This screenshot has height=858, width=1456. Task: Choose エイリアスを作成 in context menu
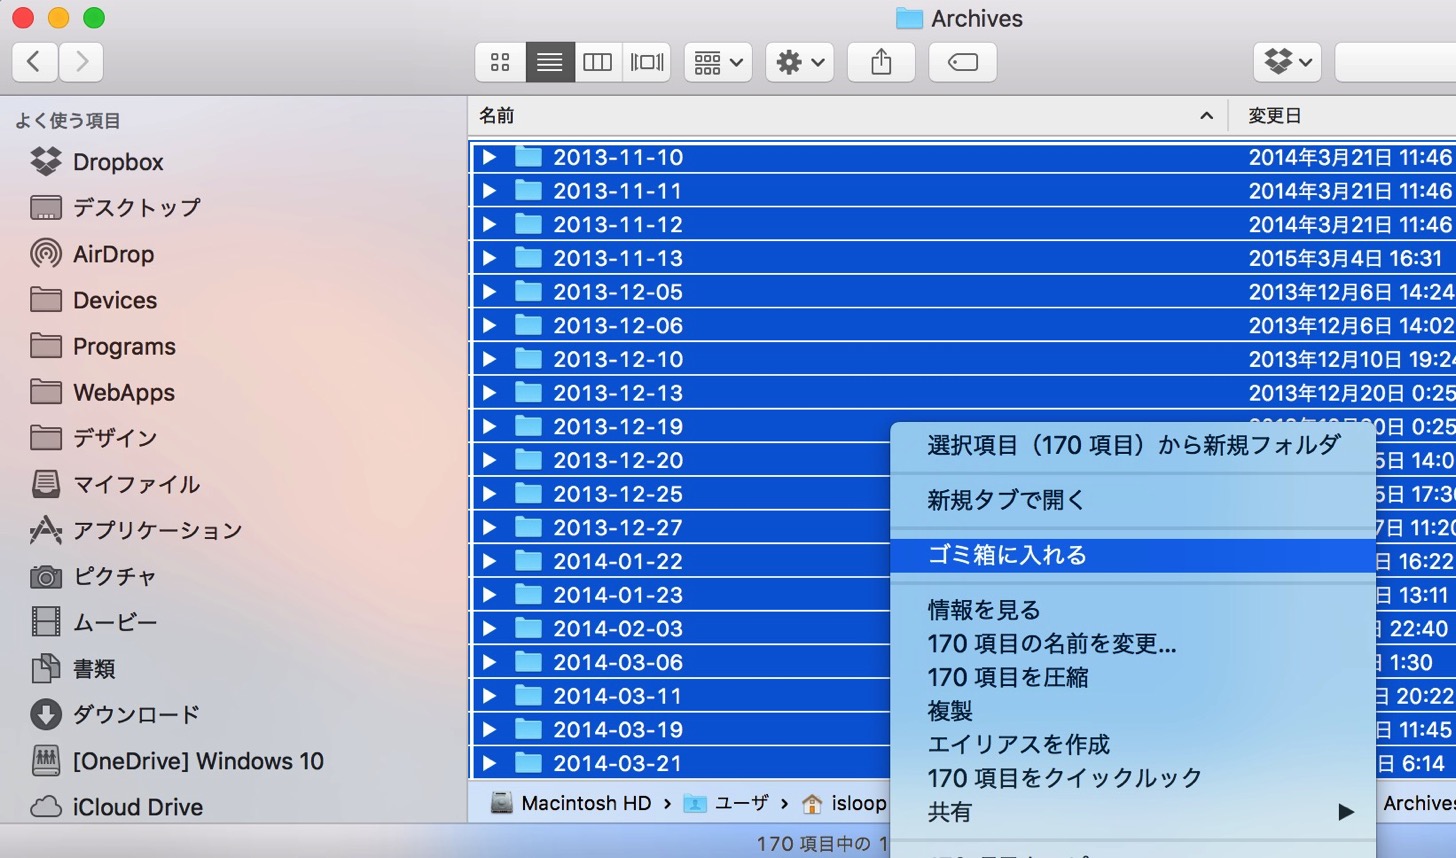(1133, 745)
